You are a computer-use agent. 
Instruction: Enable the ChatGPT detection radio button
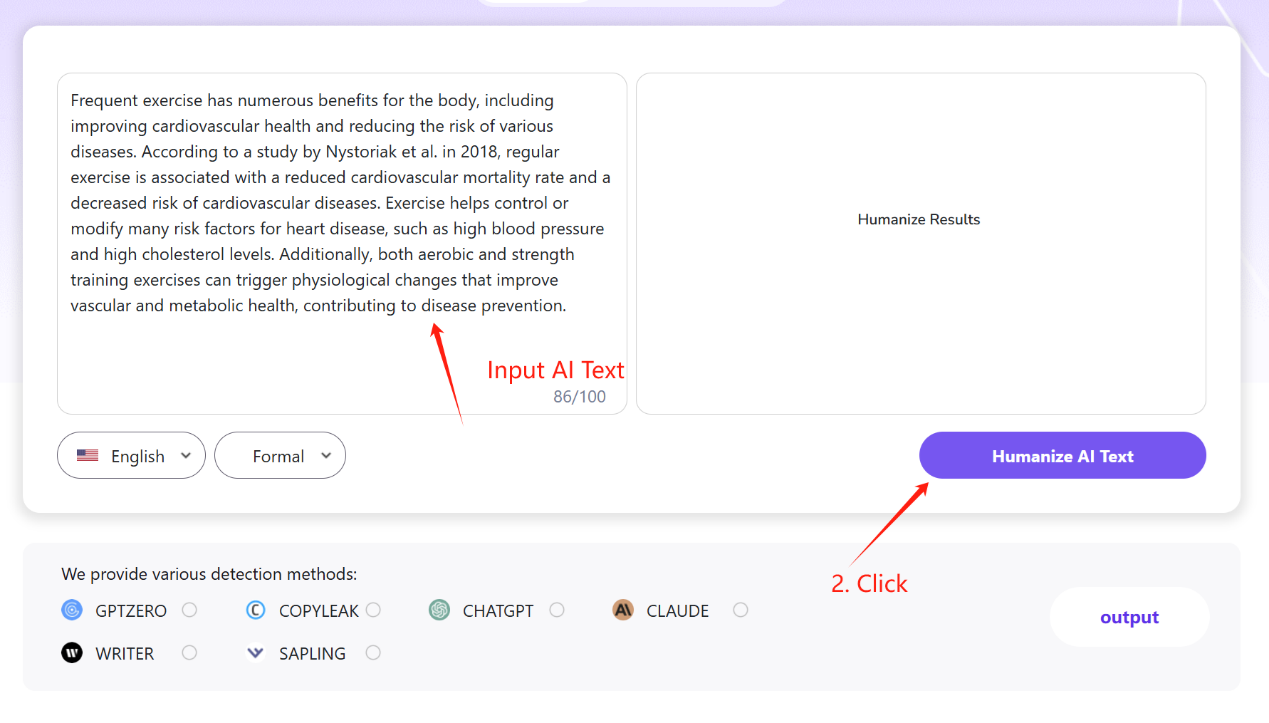(x=557, y=610)
